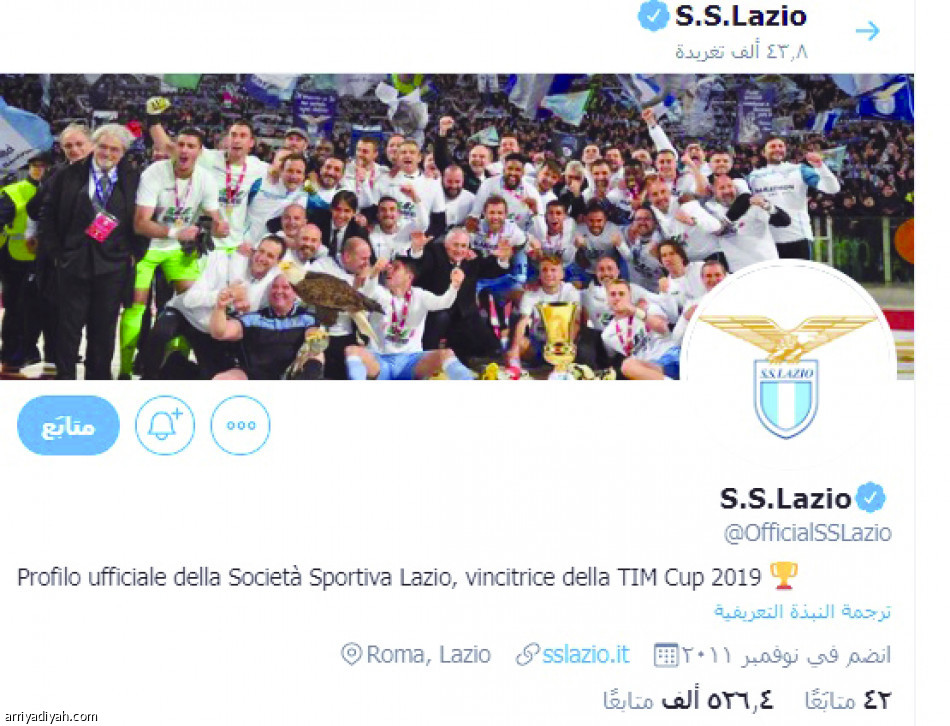Open the ٤٢ following count
950x726 pixels.
point(848,701)
